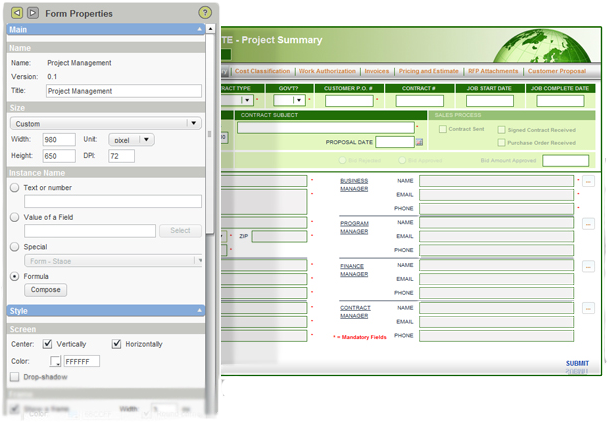
Task: Open the screen color swatch picker
Action: coord(55,361)
